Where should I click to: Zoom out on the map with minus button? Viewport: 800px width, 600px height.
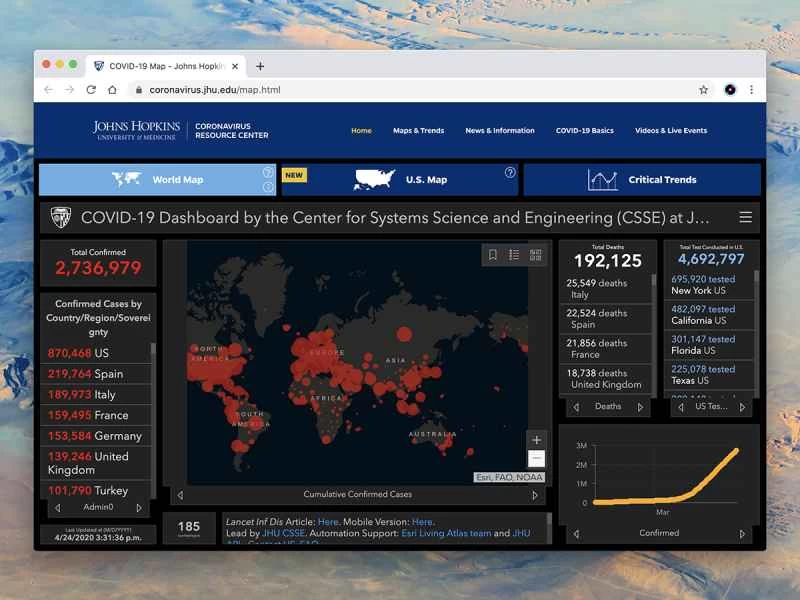(x=537, y=459)
